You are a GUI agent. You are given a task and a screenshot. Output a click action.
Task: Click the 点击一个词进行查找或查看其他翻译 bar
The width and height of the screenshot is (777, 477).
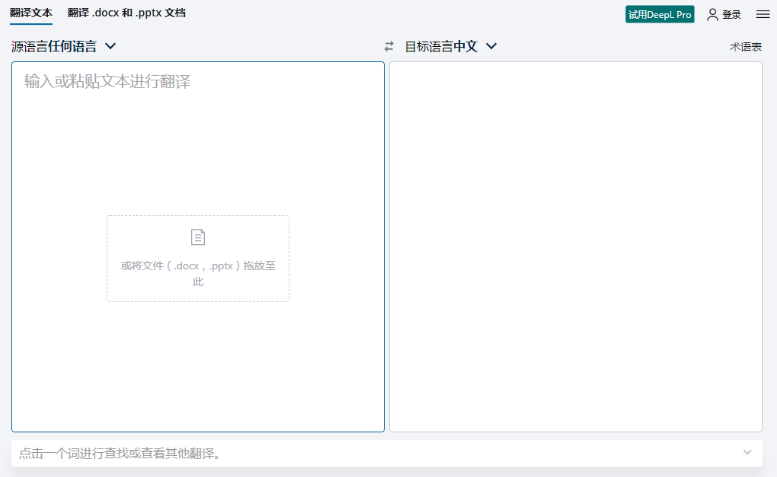[387, 453]
